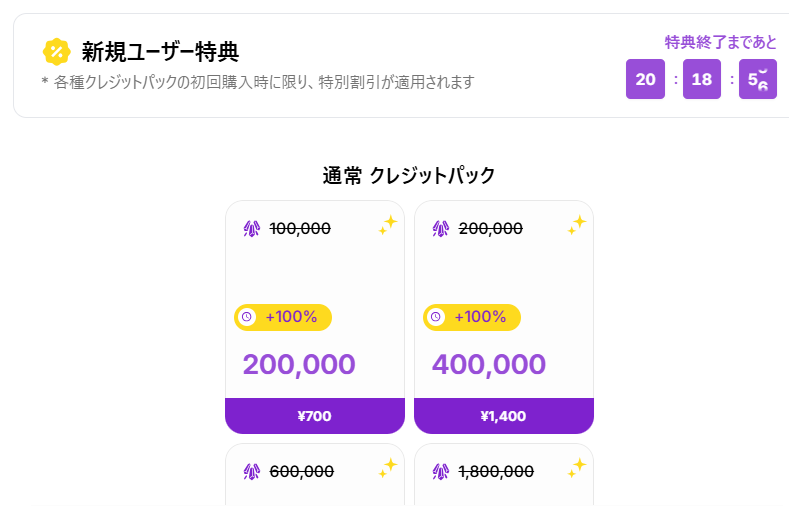Click sparkle icon on the 1,800,000 pack

click(x=577, y=468)
